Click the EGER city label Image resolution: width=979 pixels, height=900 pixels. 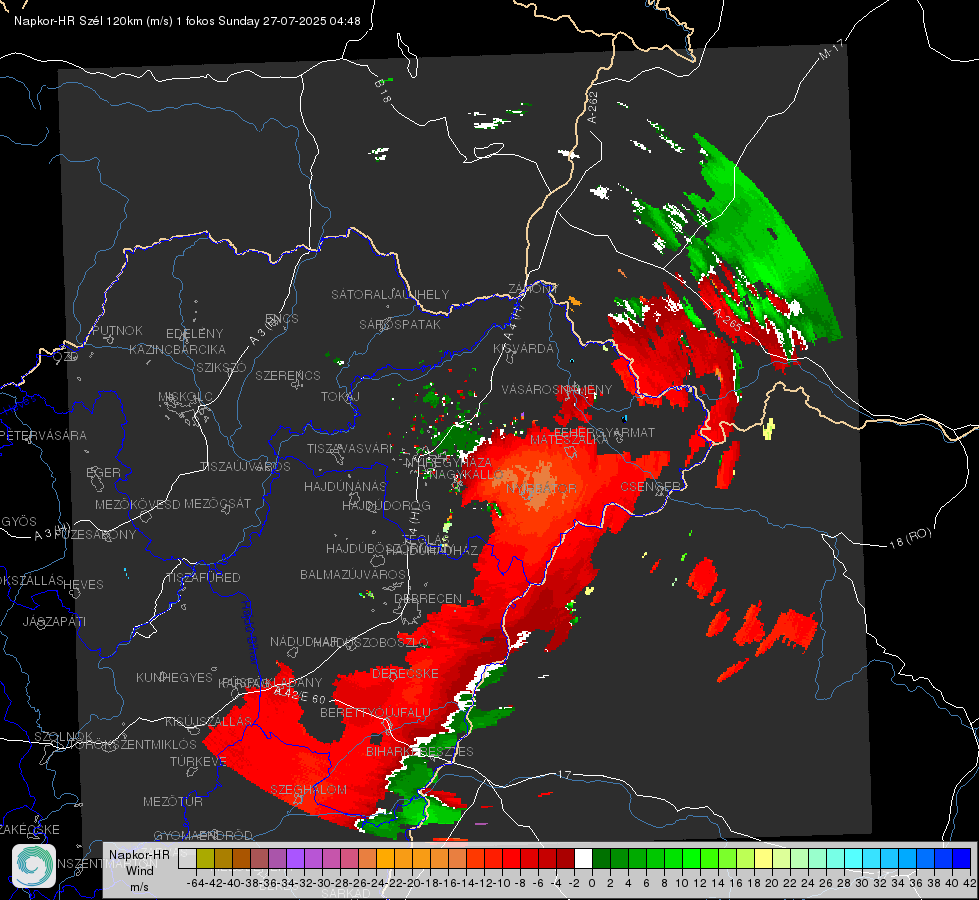pos(103,472)
